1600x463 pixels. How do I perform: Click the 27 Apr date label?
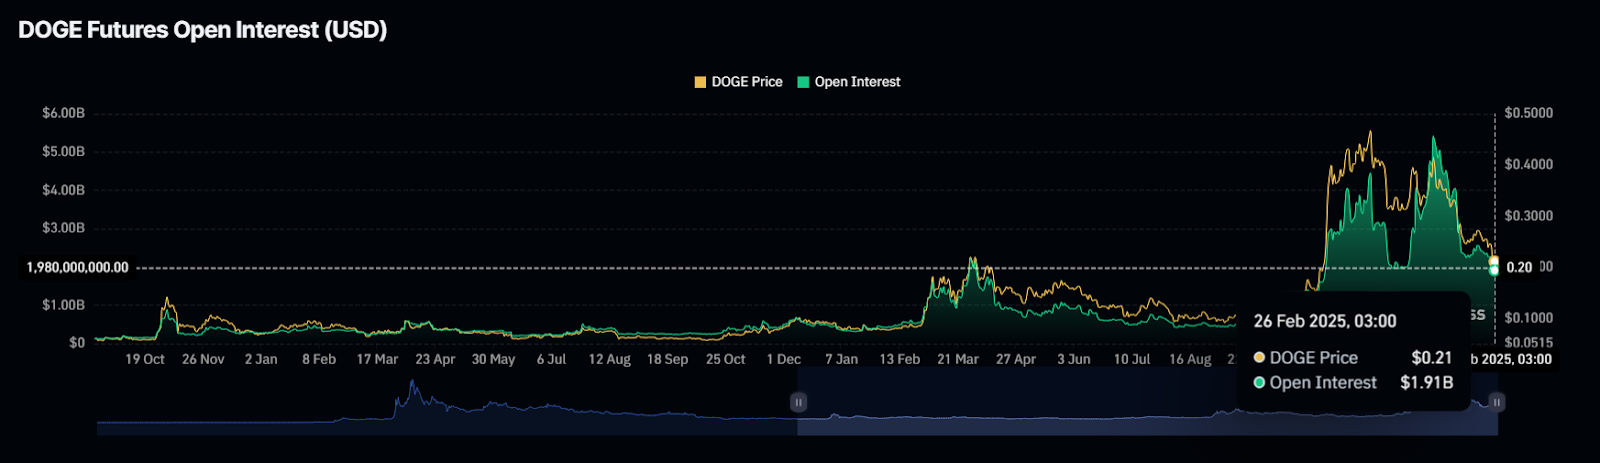tap(1015, 359)
